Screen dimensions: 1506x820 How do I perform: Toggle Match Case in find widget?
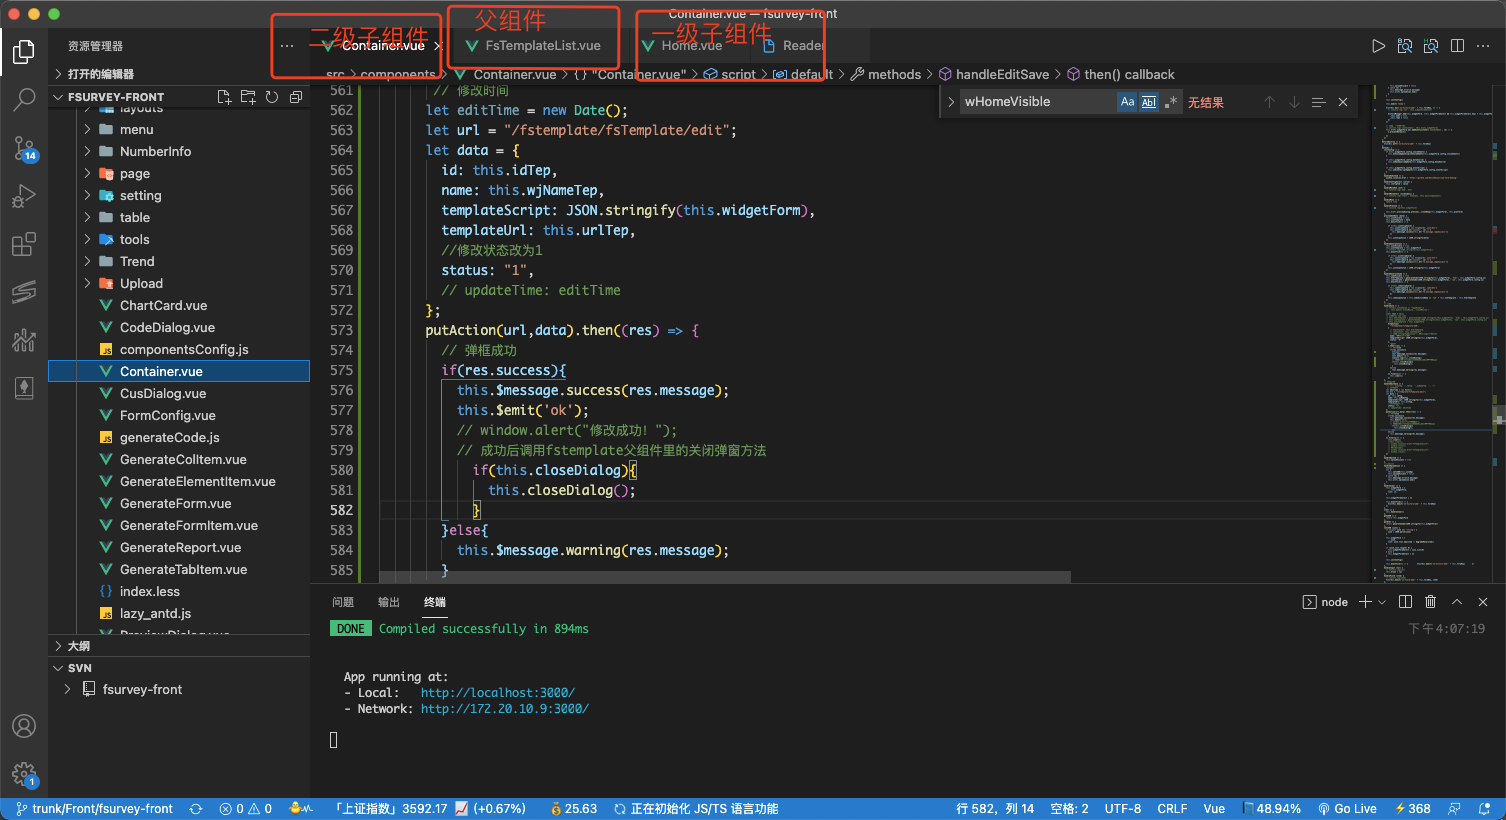click(x=1127, y=102)
